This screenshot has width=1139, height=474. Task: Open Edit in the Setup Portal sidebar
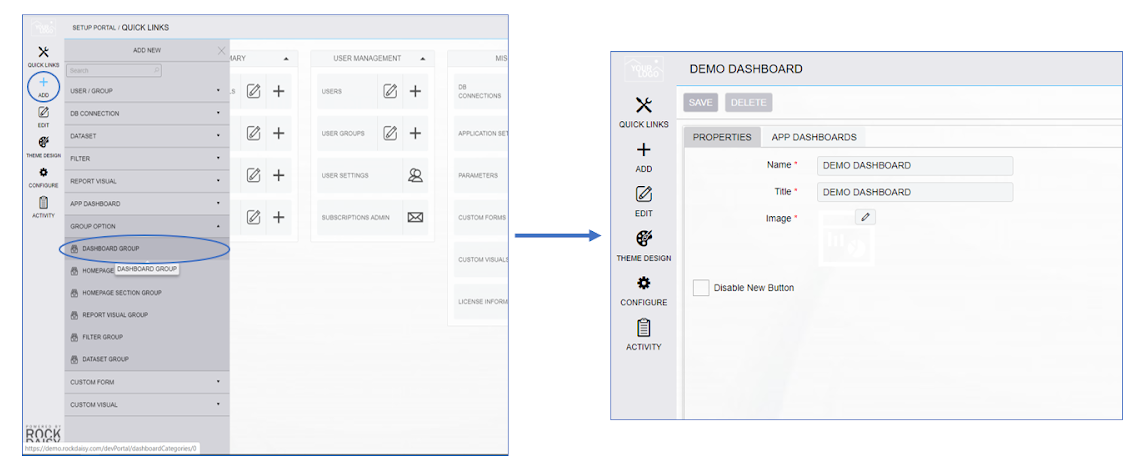(x=43, y=117)
